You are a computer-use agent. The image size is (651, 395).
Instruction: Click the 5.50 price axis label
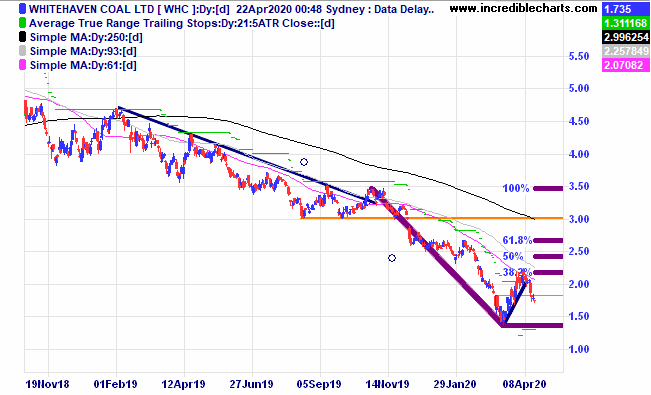(x=579, y=56)
